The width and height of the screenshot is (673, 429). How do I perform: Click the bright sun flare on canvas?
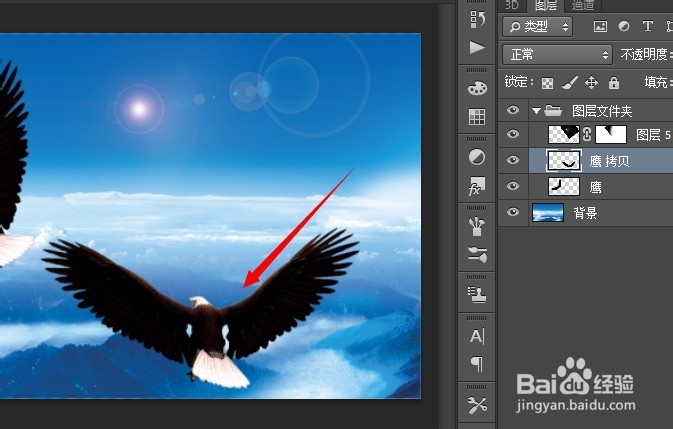pyautogui.click(x=139, y=109)
